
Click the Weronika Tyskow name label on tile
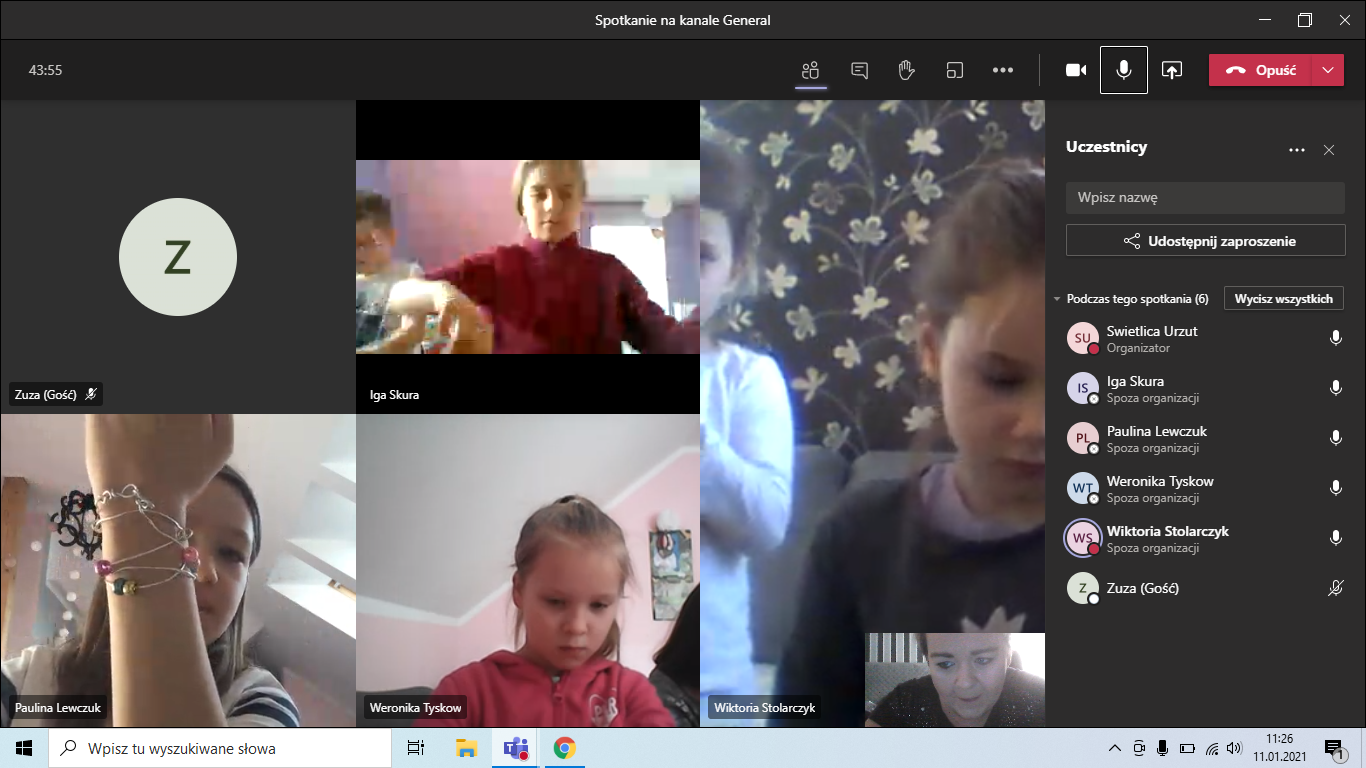click(415, 708)
